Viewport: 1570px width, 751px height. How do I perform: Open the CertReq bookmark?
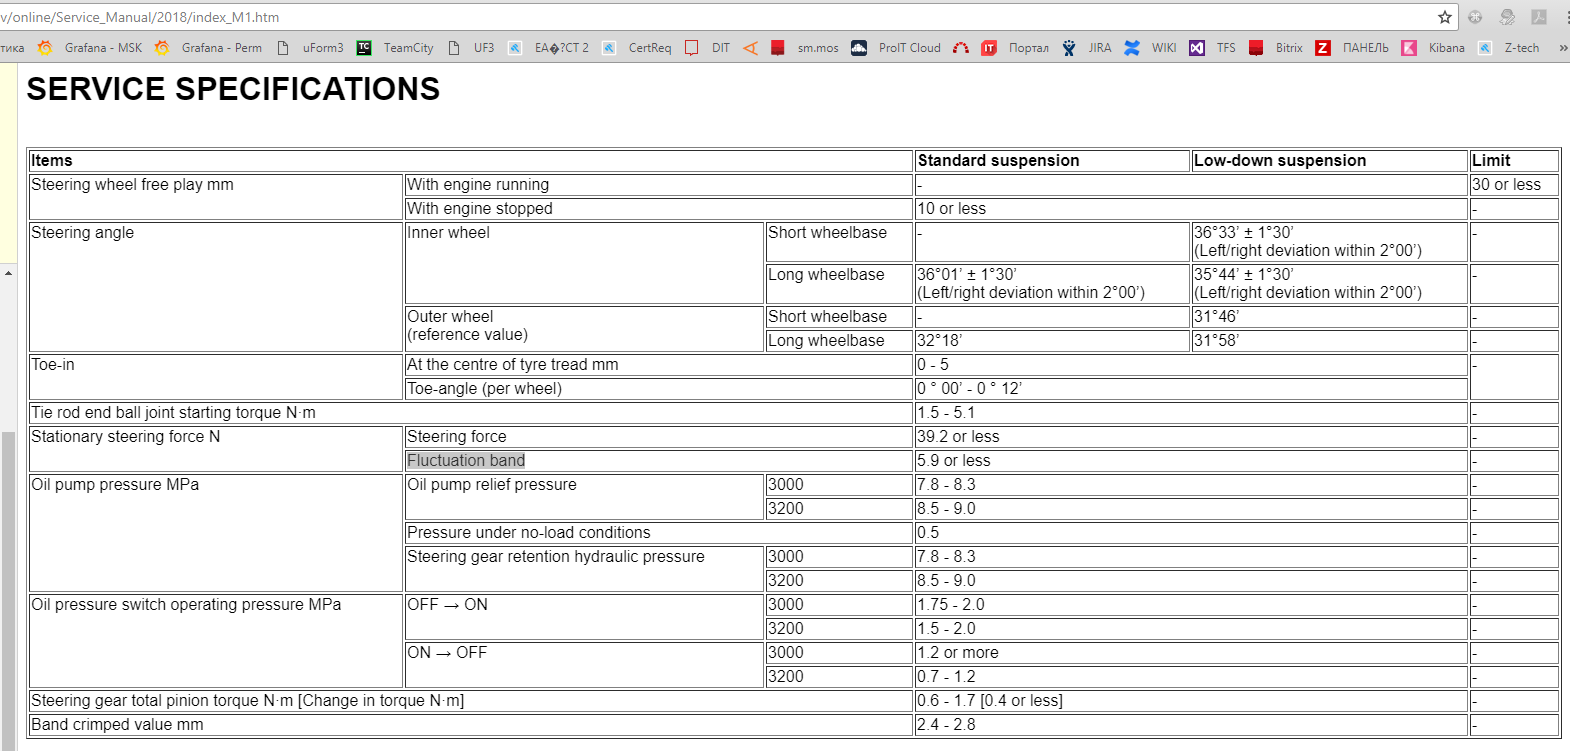[x=637, y=48]
